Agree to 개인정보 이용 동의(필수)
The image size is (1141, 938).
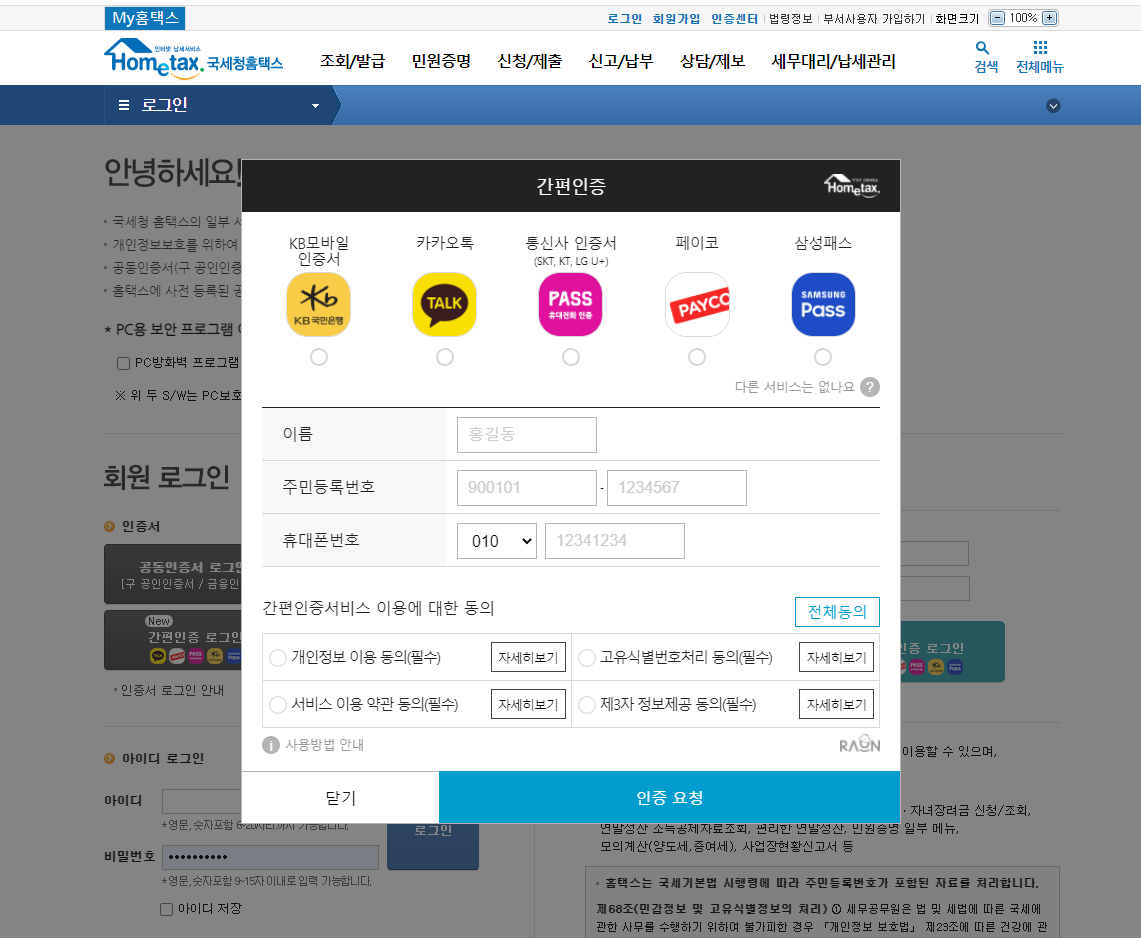pyautogui.click(x=277, y=658)
